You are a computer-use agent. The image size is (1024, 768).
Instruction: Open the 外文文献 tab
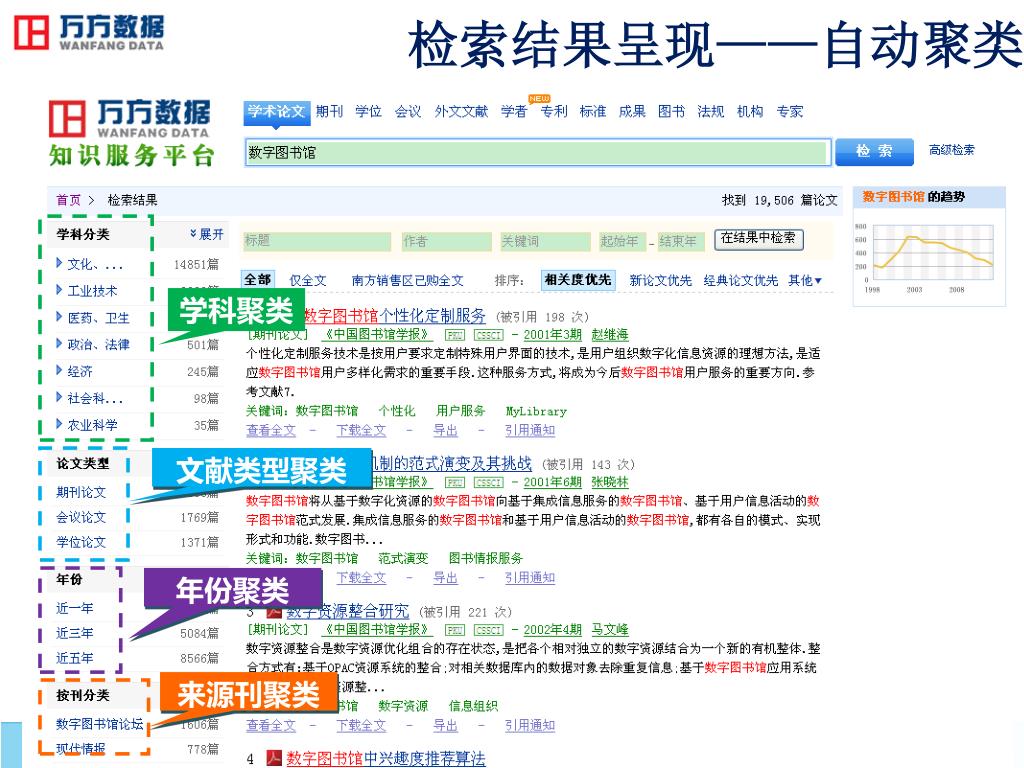pos(461,112)
